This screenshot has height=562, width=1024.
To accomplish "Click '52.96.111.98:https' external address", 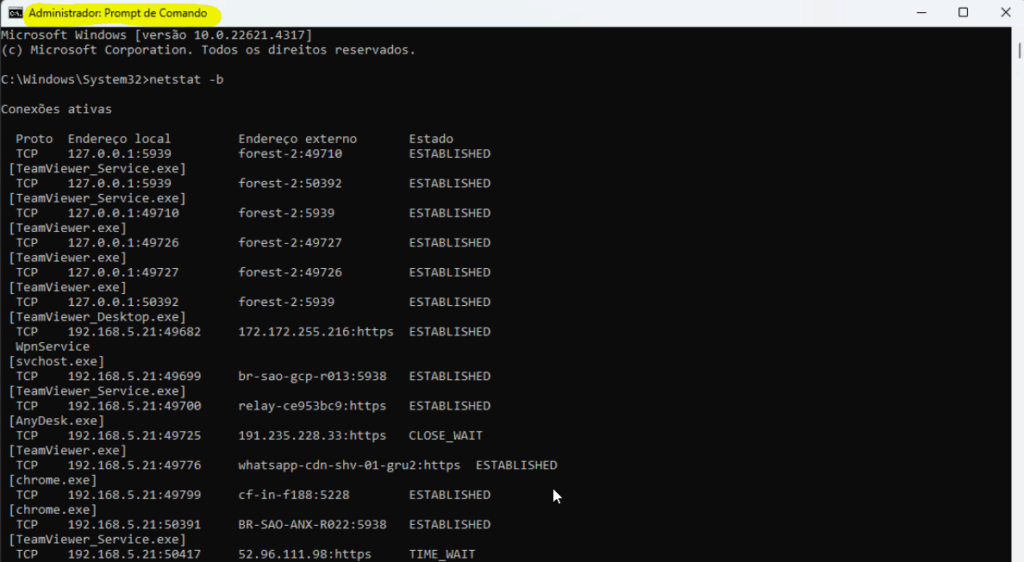I will coord(304,554).
